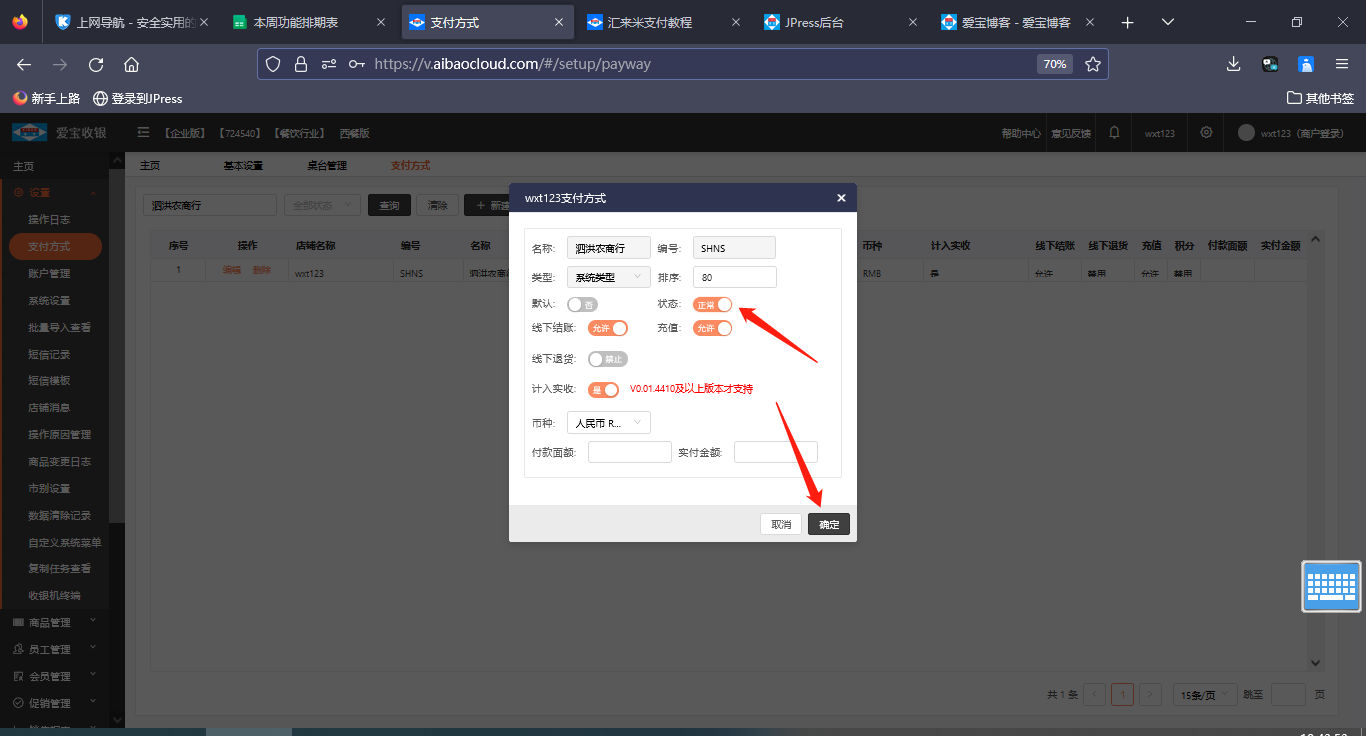Close the wxt123支付方式 dialog

pyautogui.click(x=841, y=198)
